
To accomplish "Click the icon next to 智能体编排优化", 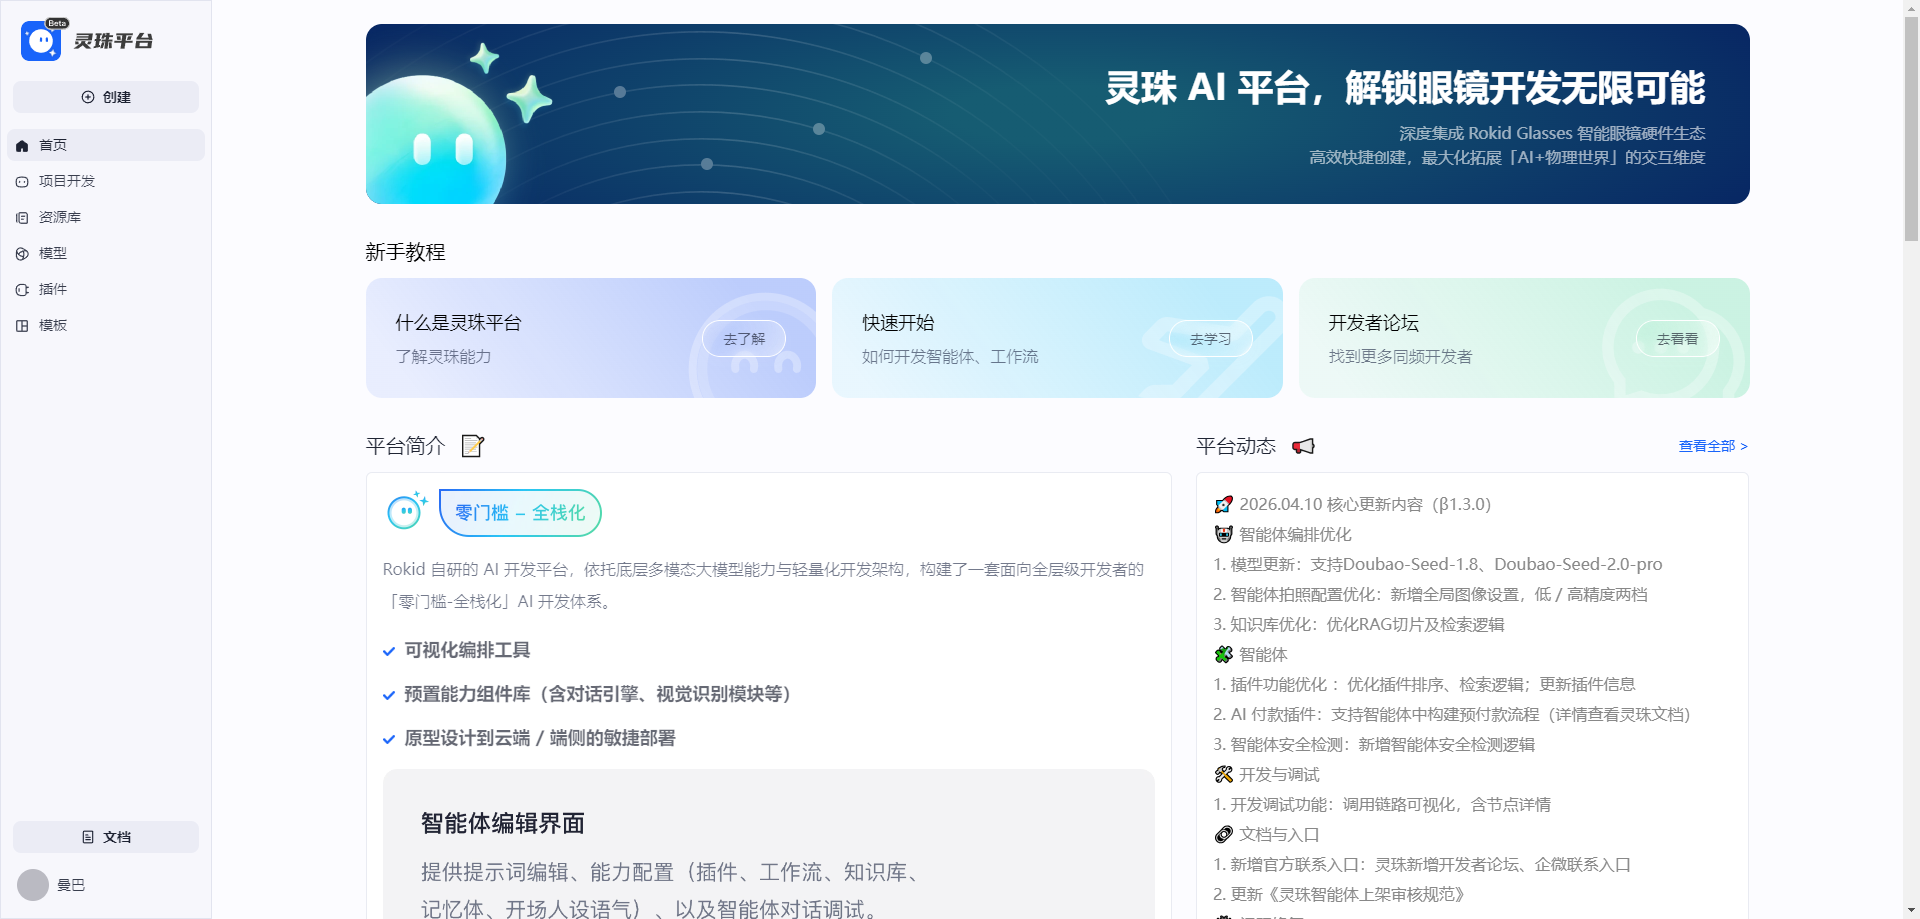I will pyautogui.click(x=1223, y=535).
